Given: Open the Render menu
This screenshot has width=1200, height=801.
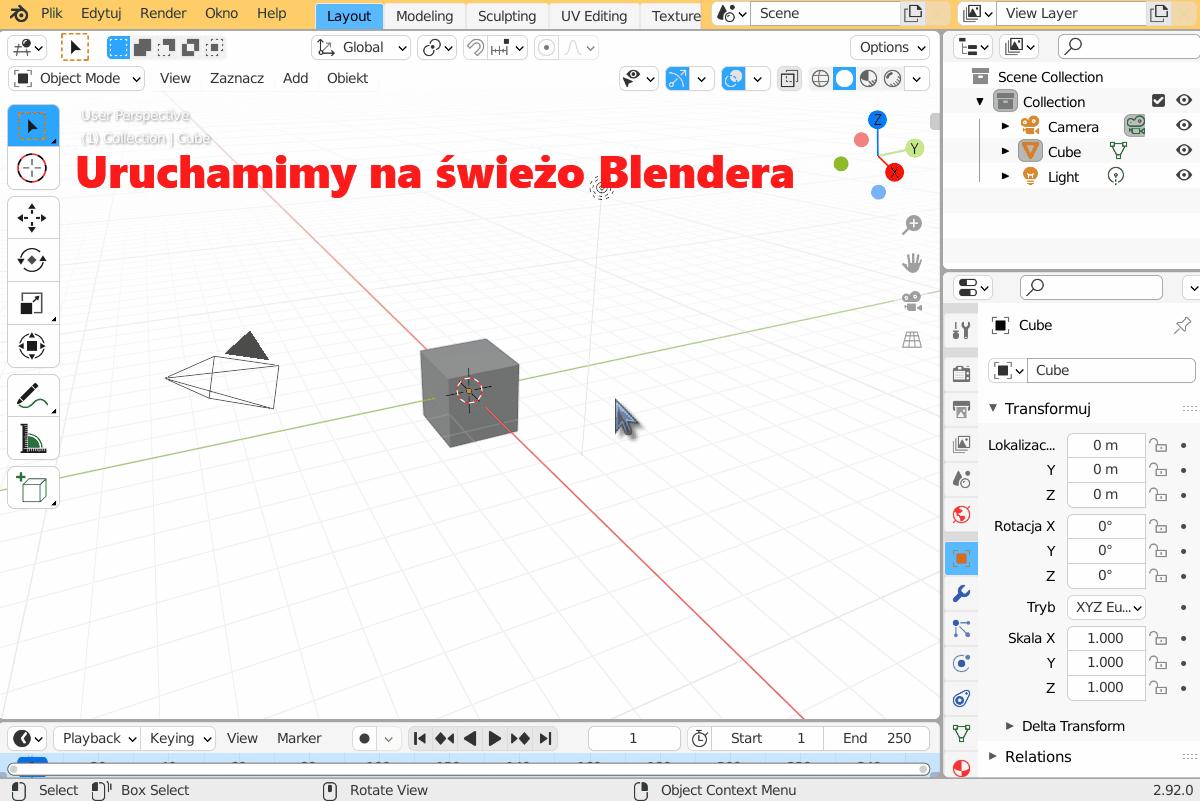Looking at the screenshot, I should coord(163,14).
